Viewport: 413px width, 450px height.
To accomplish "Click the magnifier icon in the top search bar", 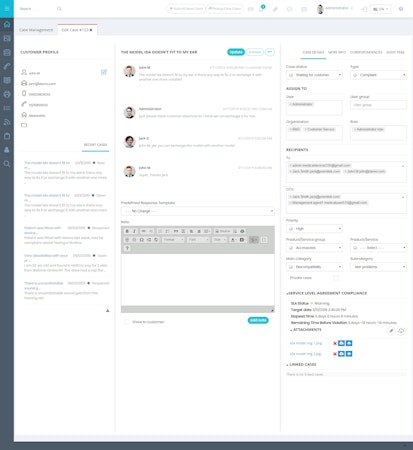I will [59, 9].
